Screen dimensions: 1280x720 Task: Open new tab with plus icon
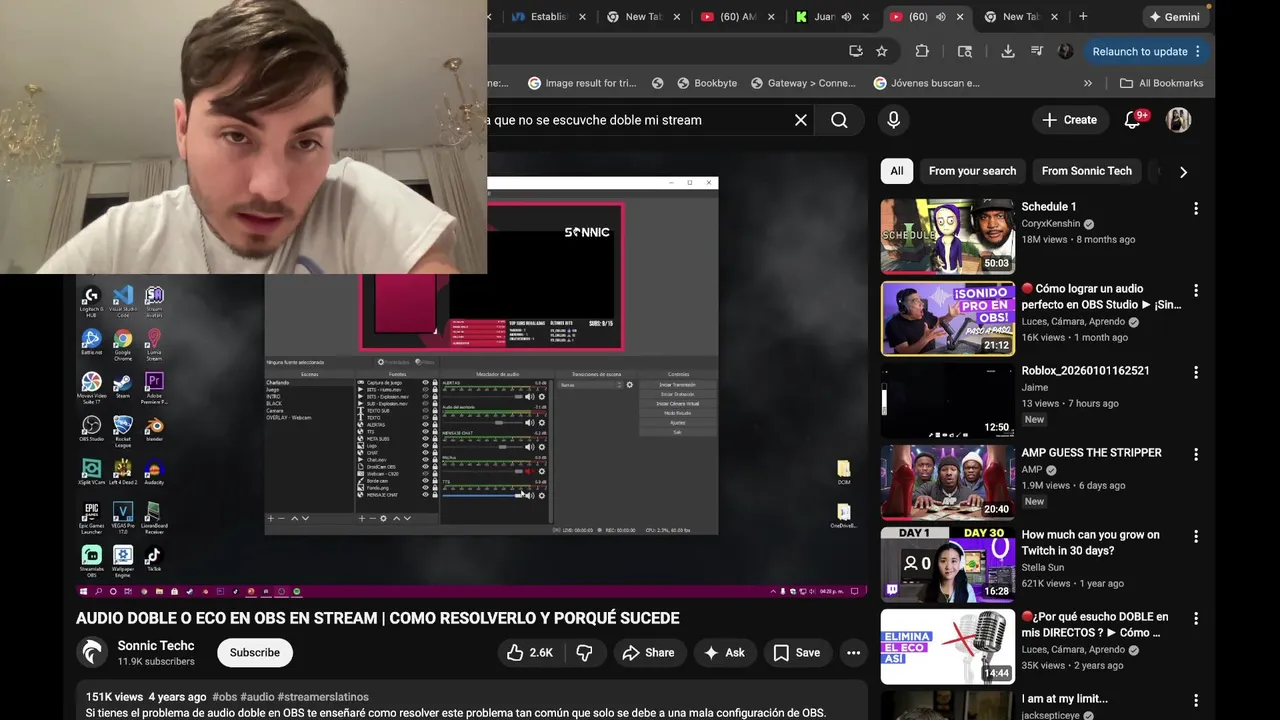[1083, 16]
